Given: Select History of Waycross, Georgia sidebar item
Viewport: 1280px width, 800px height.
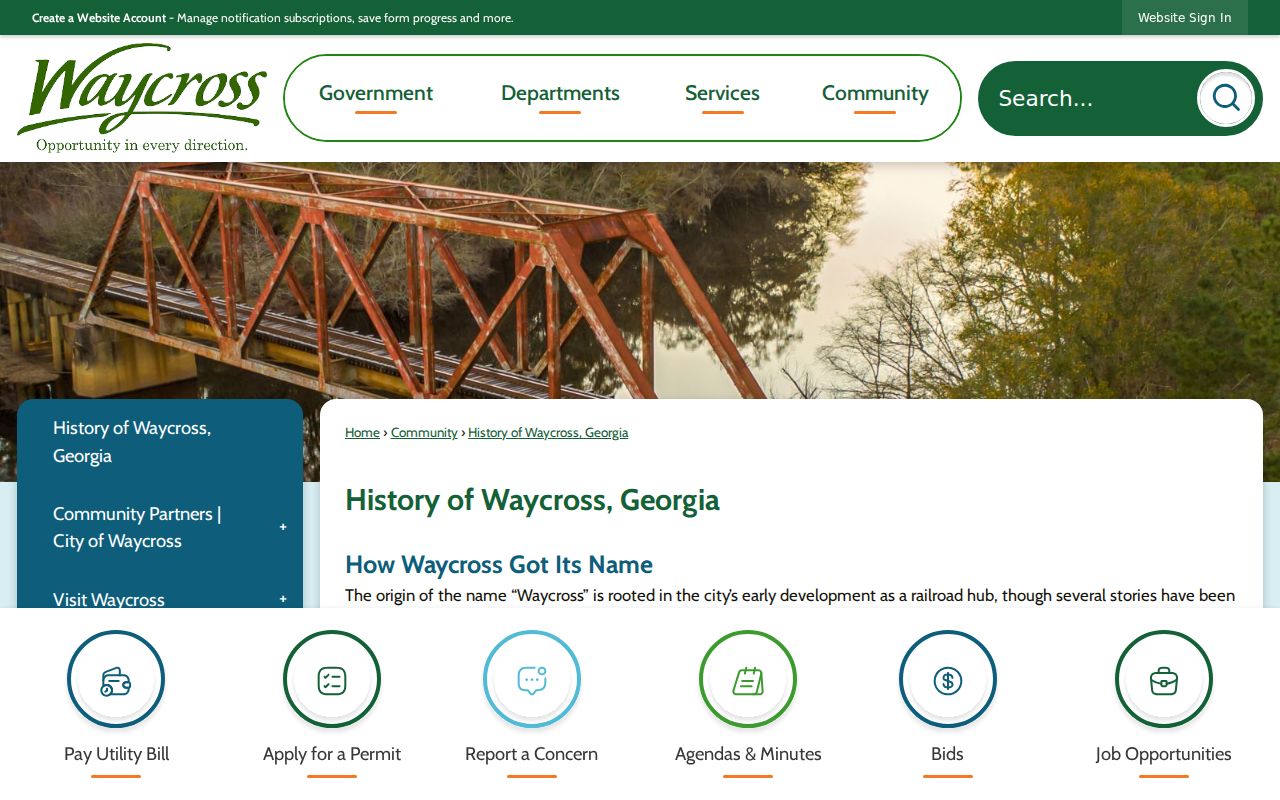Looking at the screenshot, I should tap(160, 442).
